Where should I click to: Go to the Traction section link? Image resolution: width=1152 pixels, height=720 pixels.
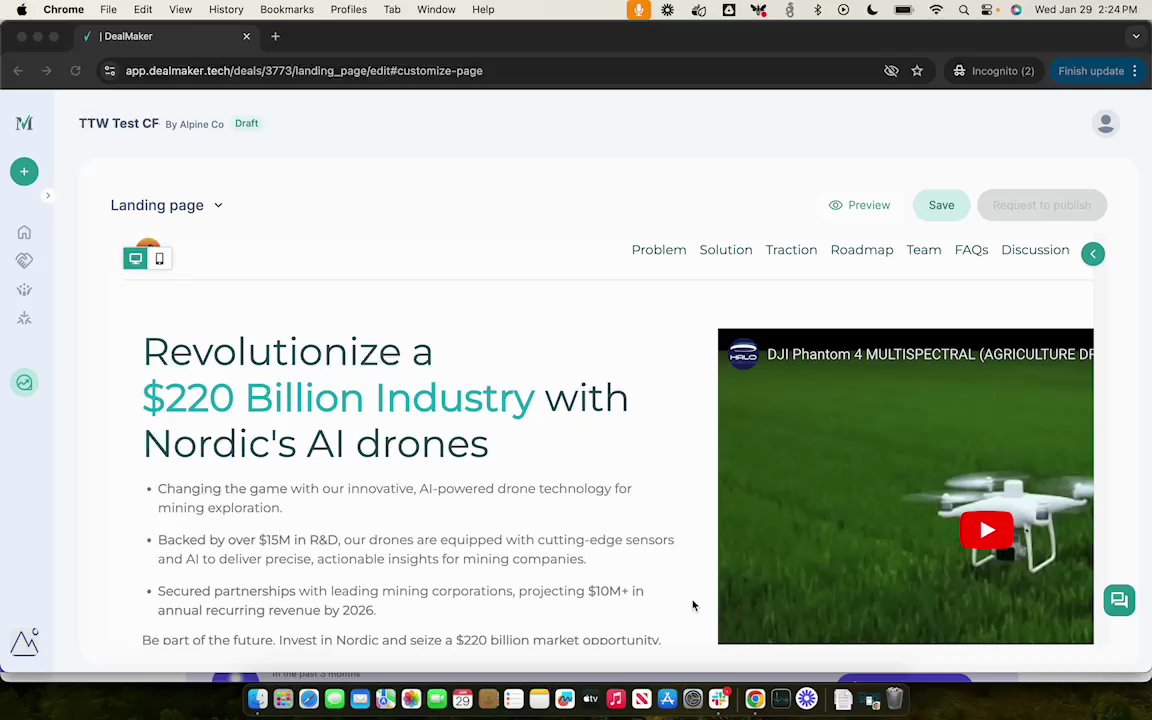click(791, 250)
